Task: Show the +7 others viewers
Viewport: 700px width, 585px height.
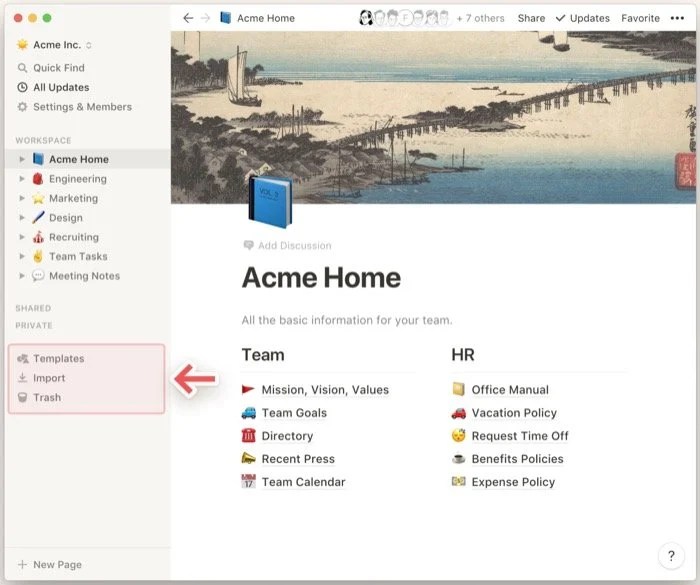Action: coord(480,18)
